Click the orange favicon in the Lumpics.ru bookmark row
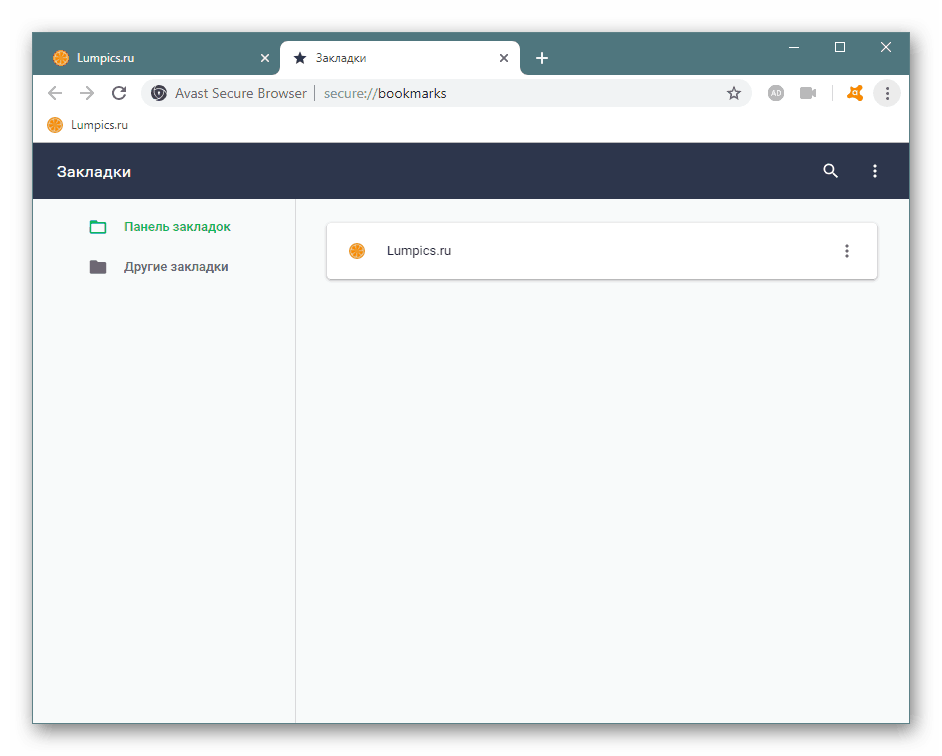 coord(357,251)
